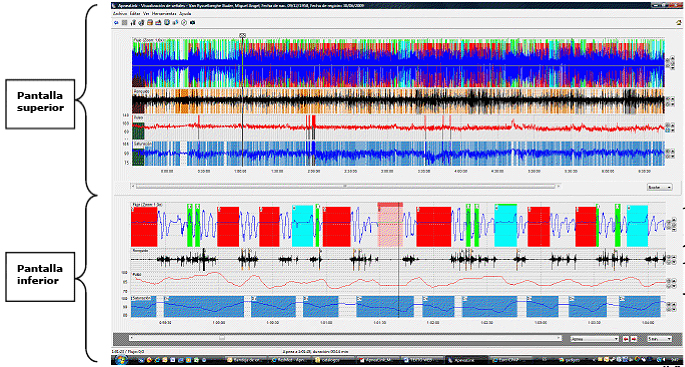The width and height of the screenshot is (685, 367).
Task: Open the Apnea event type dropdown
Action: click(595, 339)
